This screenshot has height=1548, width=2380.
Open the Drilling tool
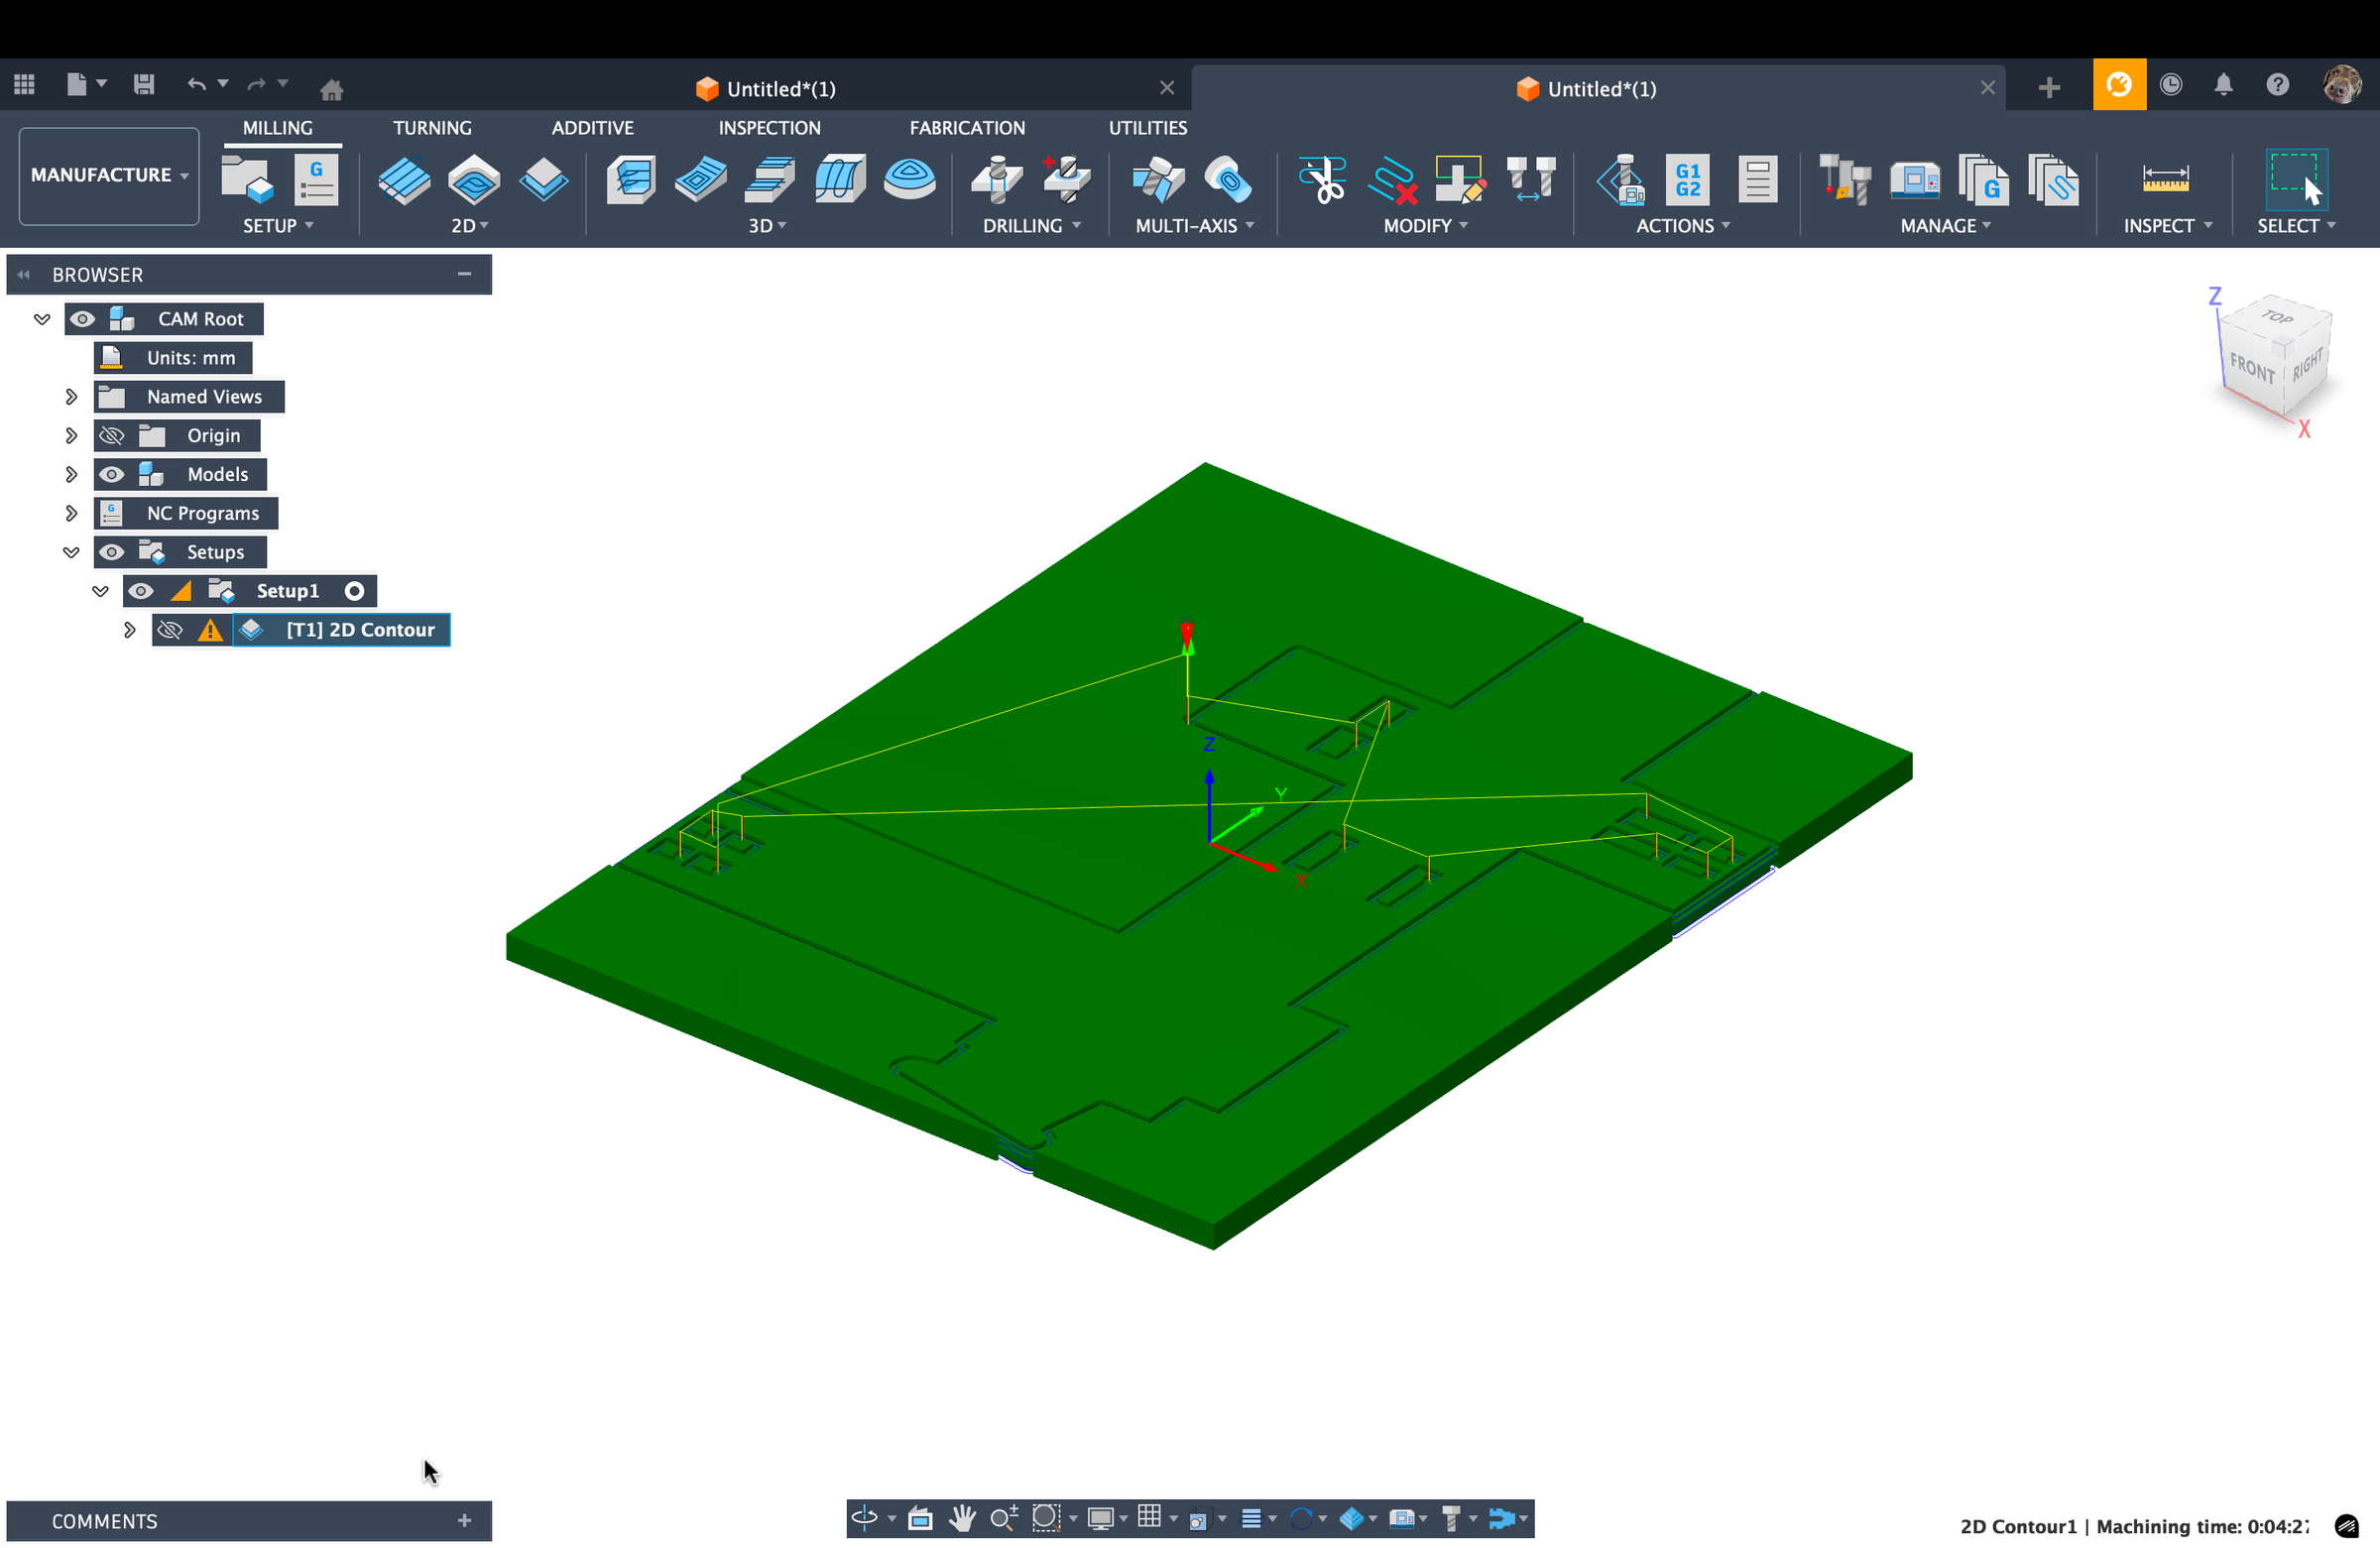tap(994, 180)
